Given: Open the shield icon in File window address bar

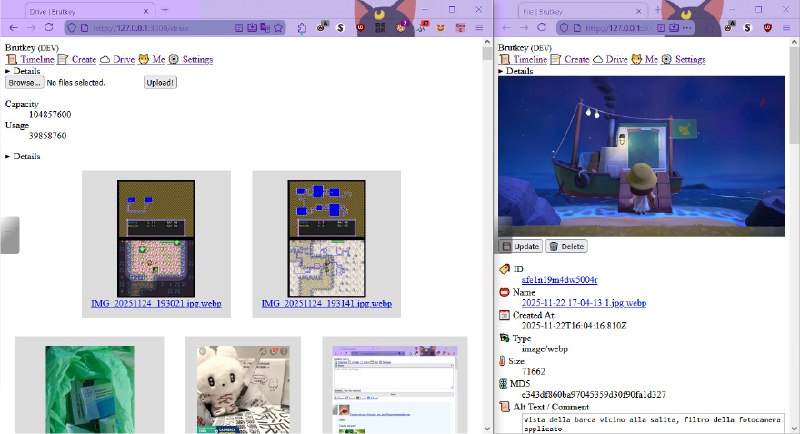Looking at the screenshot, I should [x=564, y=28].
